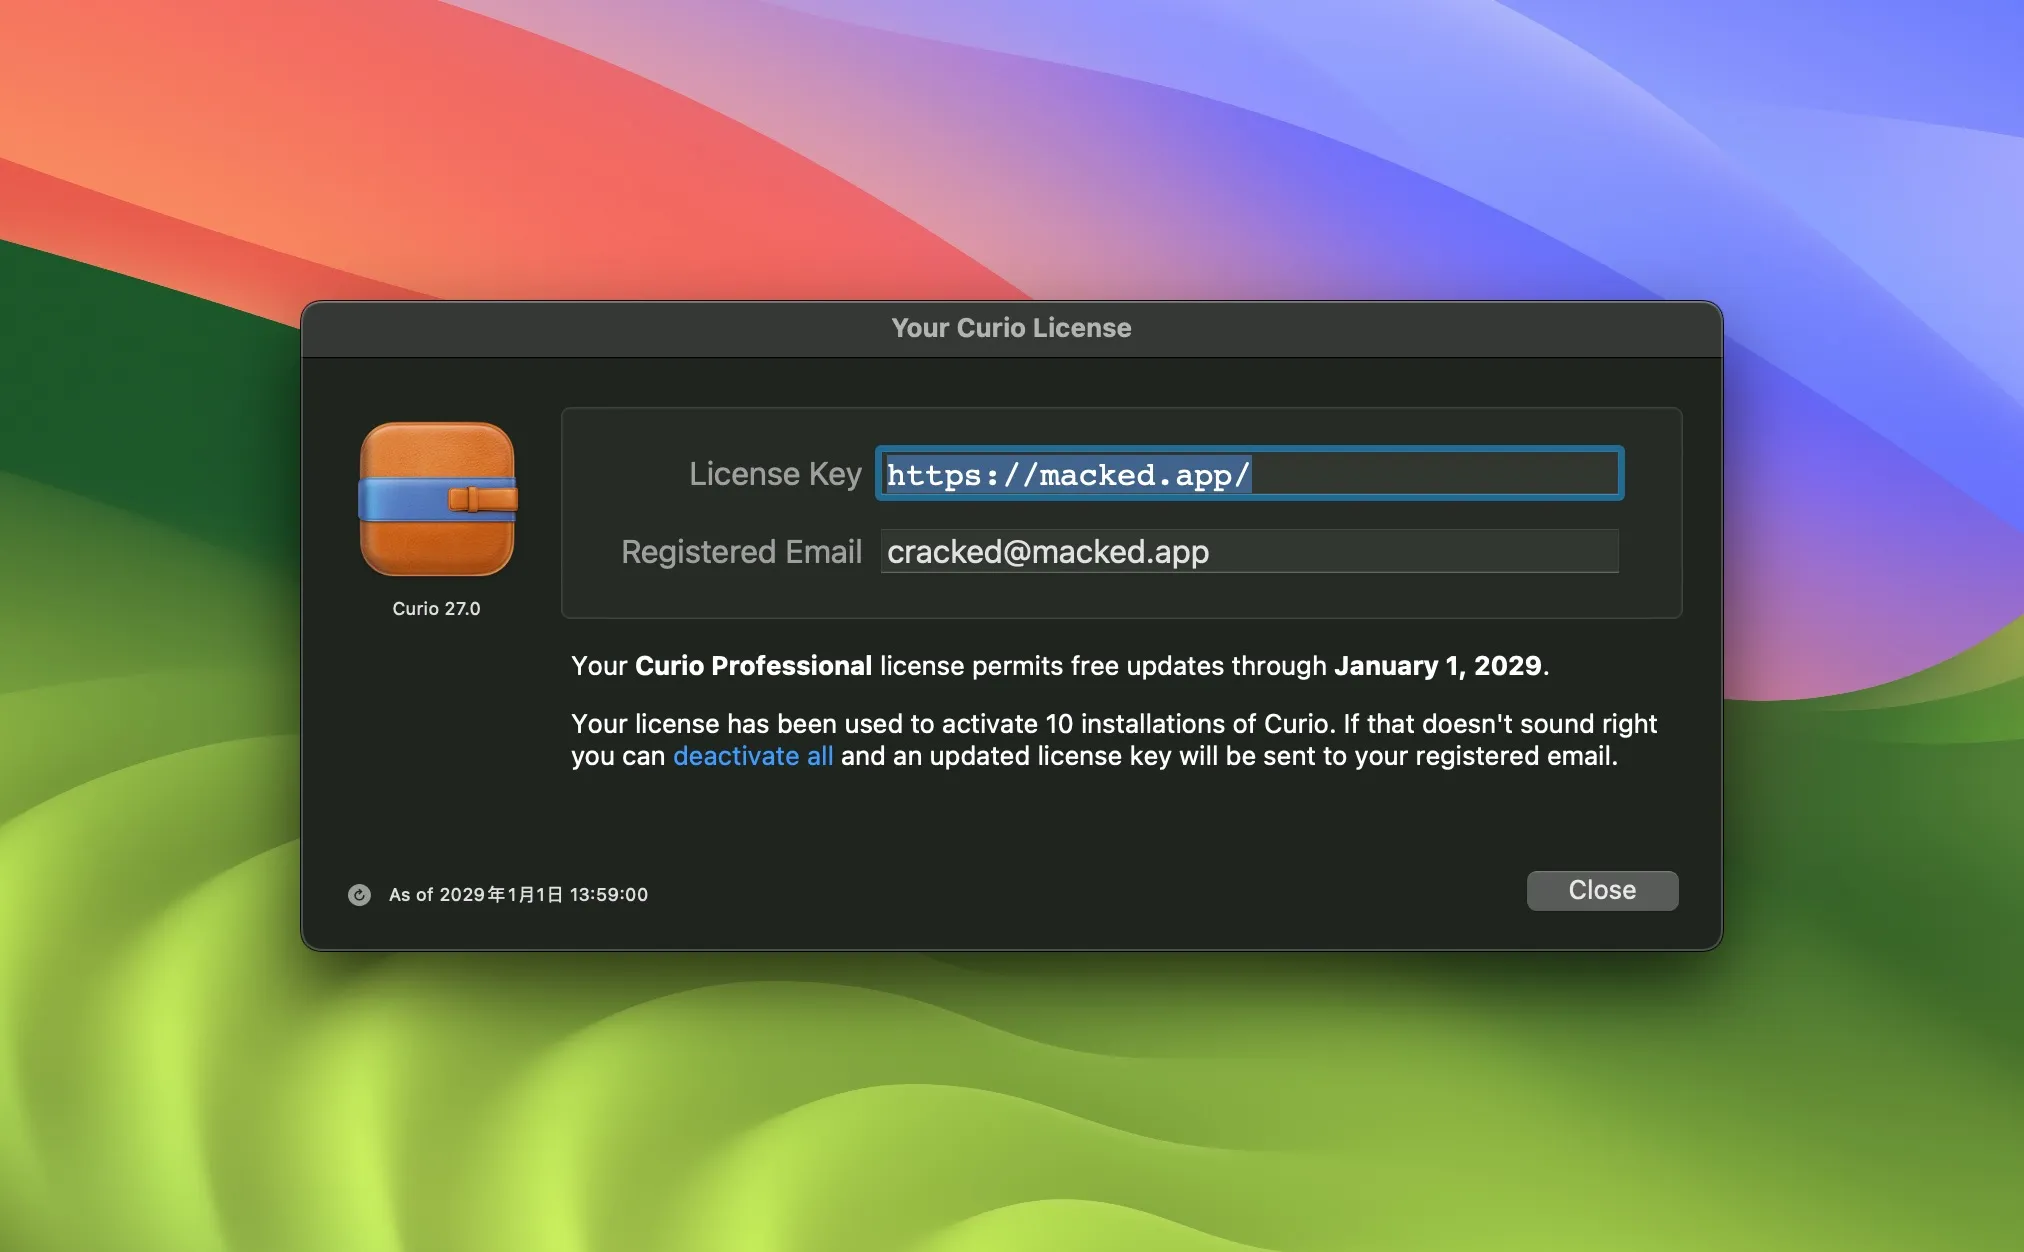The image size is (2024, 1252).
Task: Click the desktop wallpaper above the dialog
Action: (x=1011, y=150)
